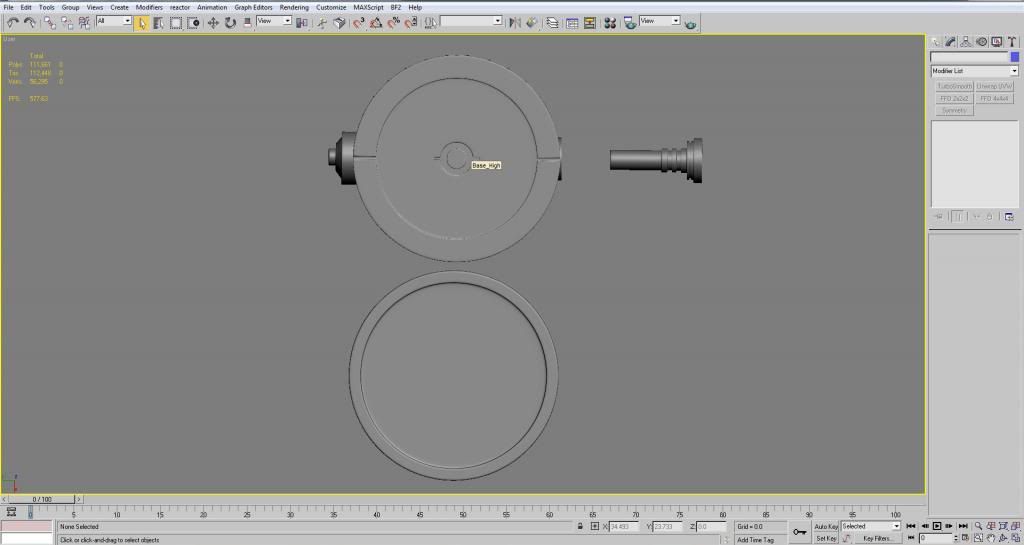Open the Display command panel
1024x545 pixels.
pos(997,41)
